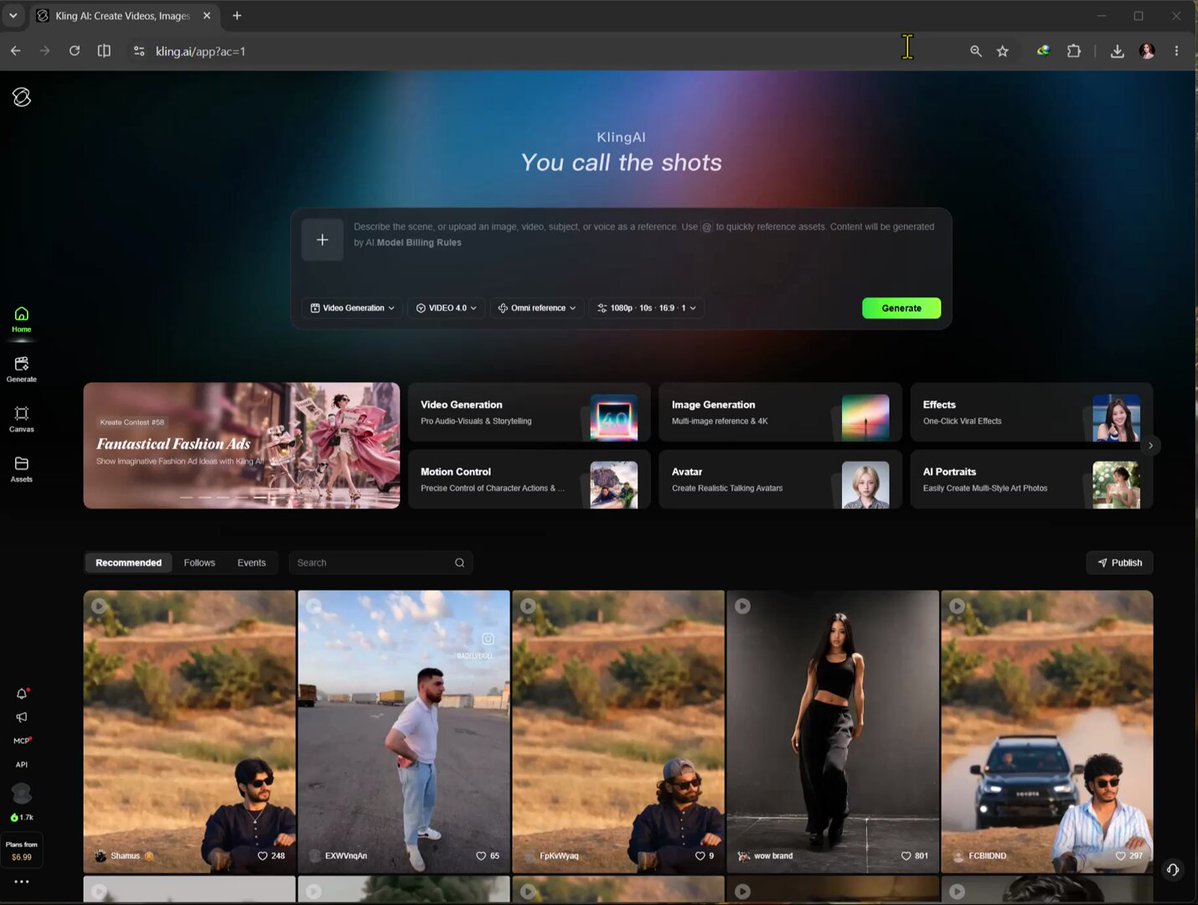The height and width of the screenshot is (905, 1198).
Task: Expand the browser tab search chevron
Action: pos(13,15)
